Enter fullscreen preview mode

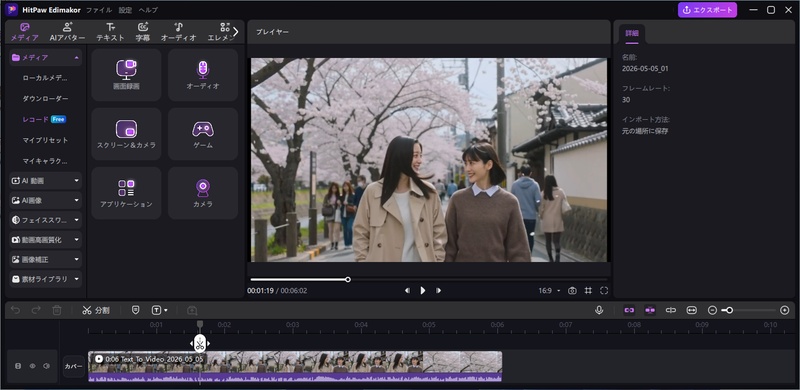coord(604,290)
